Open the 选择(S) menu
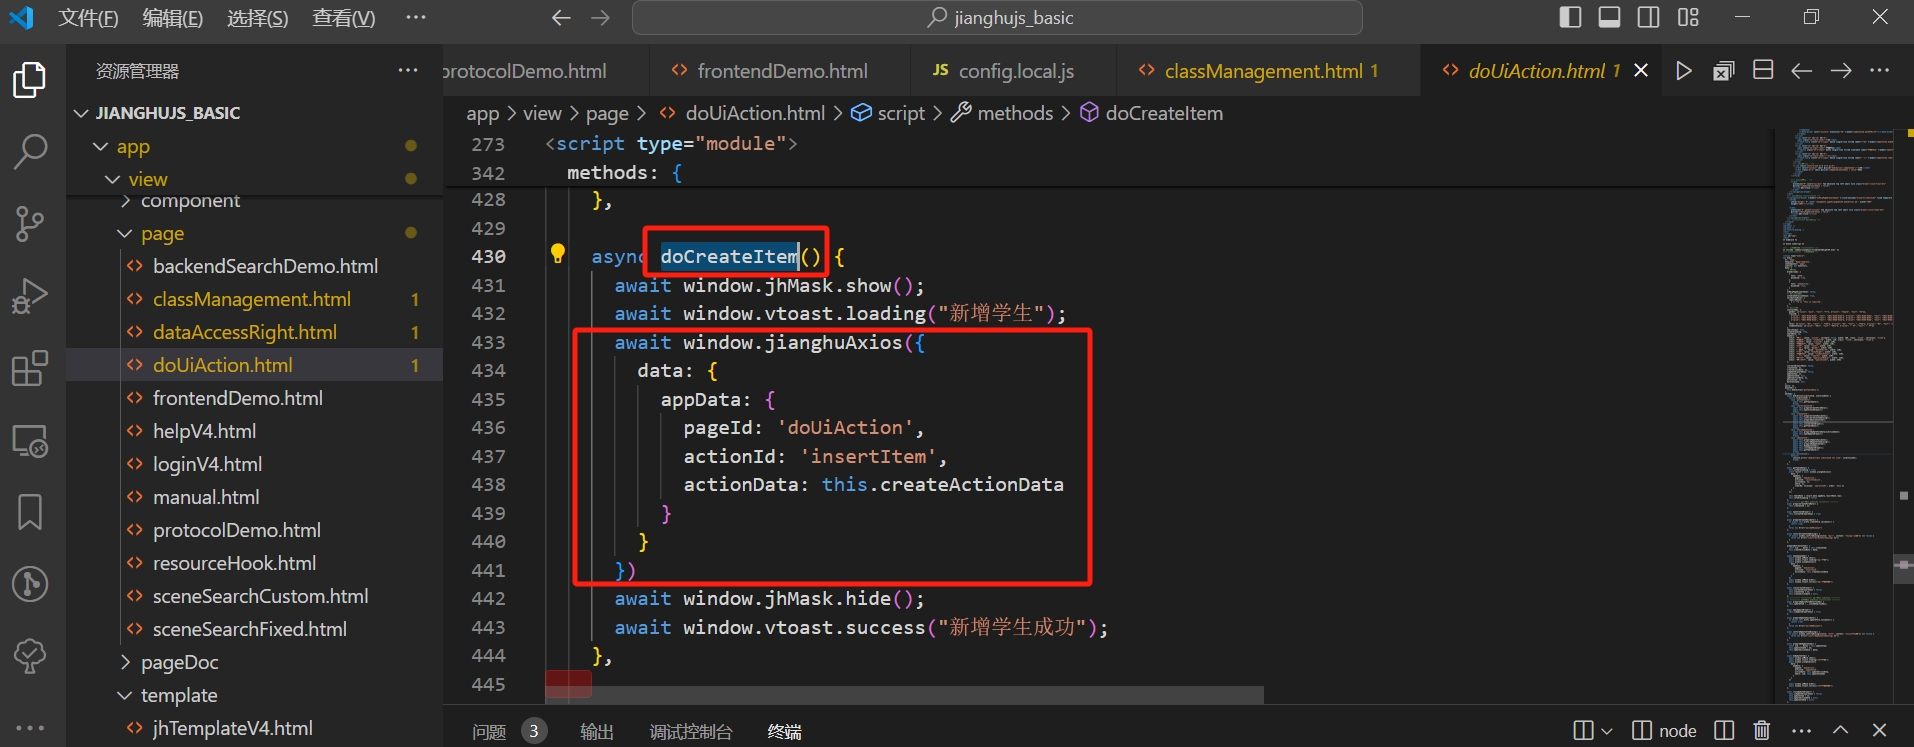1914x747 pixels. 257,18
